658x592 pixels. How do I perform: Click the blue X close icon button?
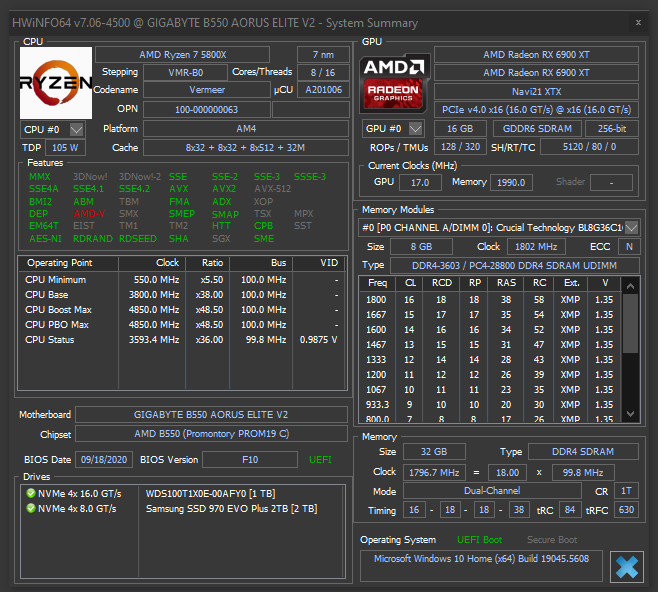[627, 567]
